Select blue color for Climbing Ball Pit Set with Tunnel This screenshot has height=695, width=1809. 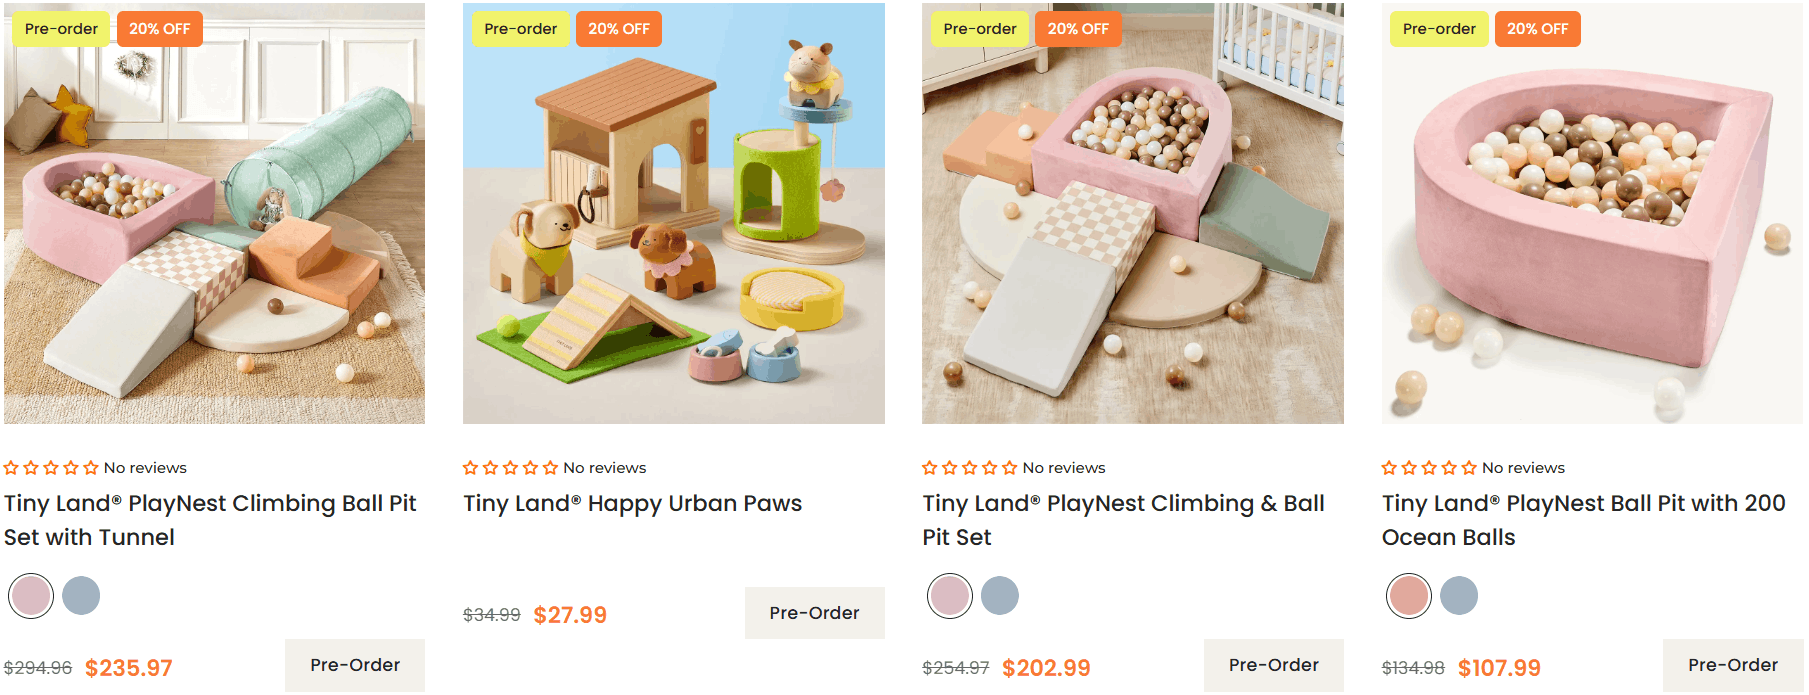(x=81, y=596)
